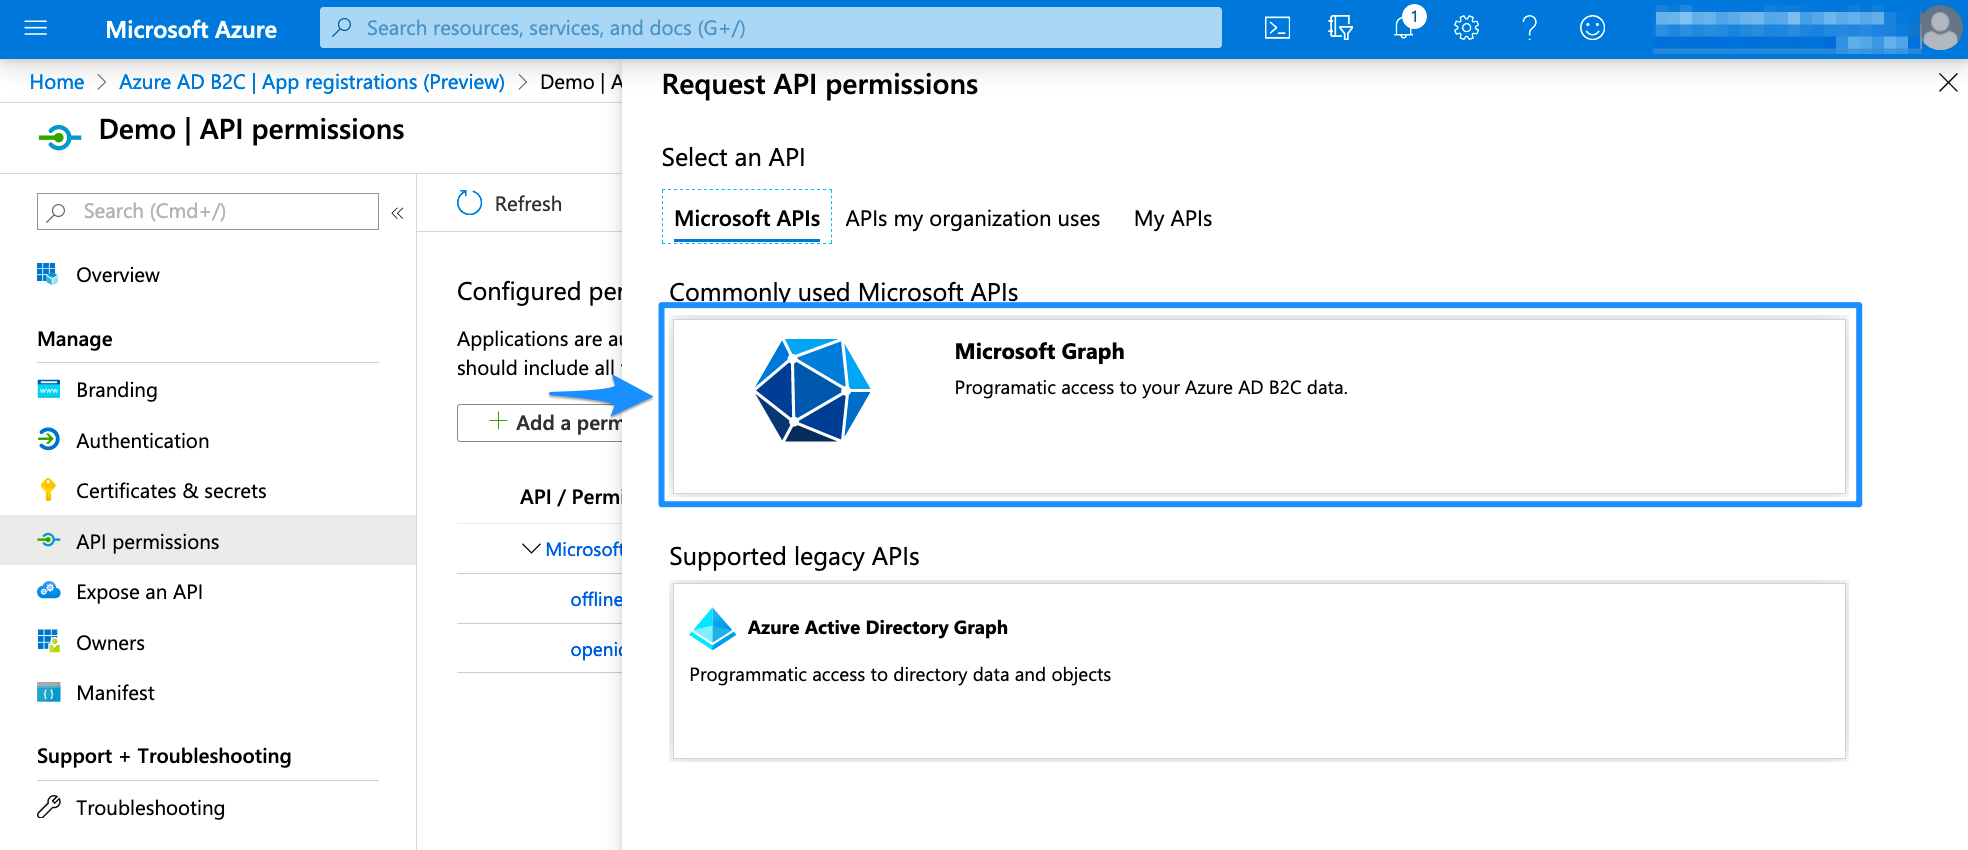This screenshot has height=850, width=1968.
Task: Switch to My APIs tab
Action: pyautogui.click(x=1172, y=219)
